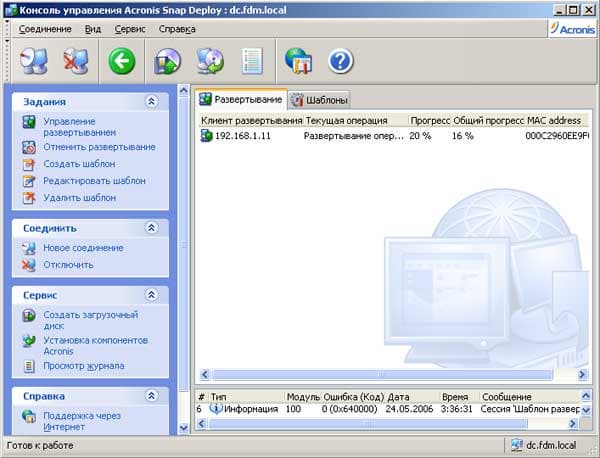Open the Справка menu
This screenshot has height=458, width=600.
pyautogui.click(x=177, y=29)
